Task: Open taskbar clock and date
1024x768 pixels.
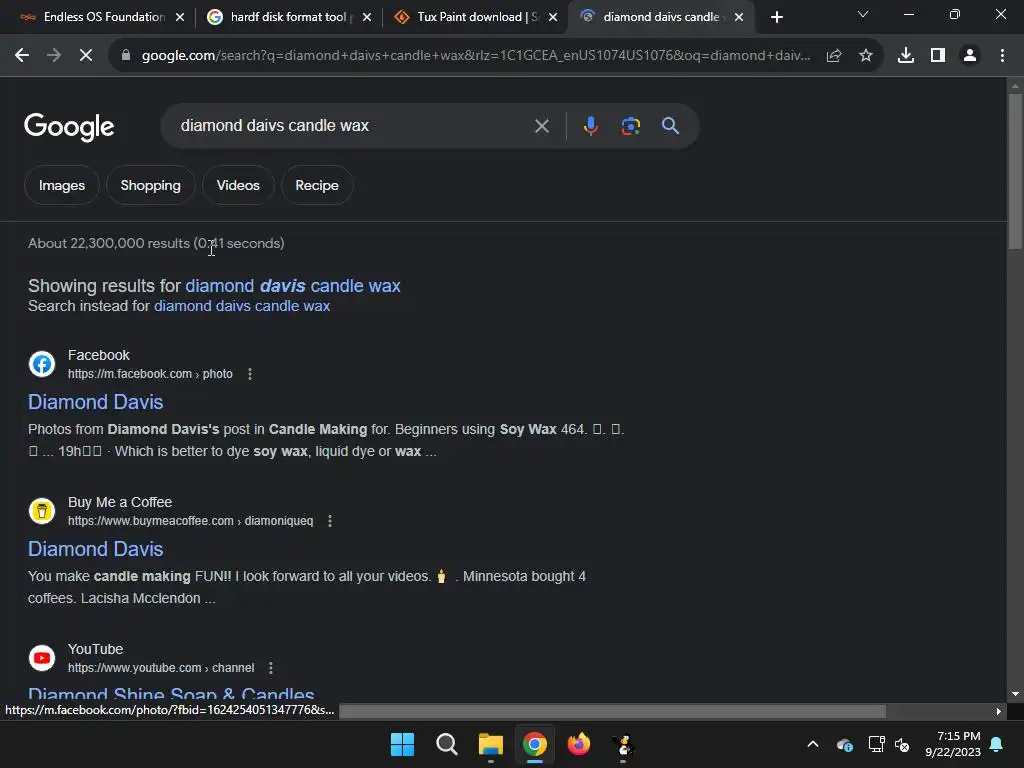Action: 953,744
